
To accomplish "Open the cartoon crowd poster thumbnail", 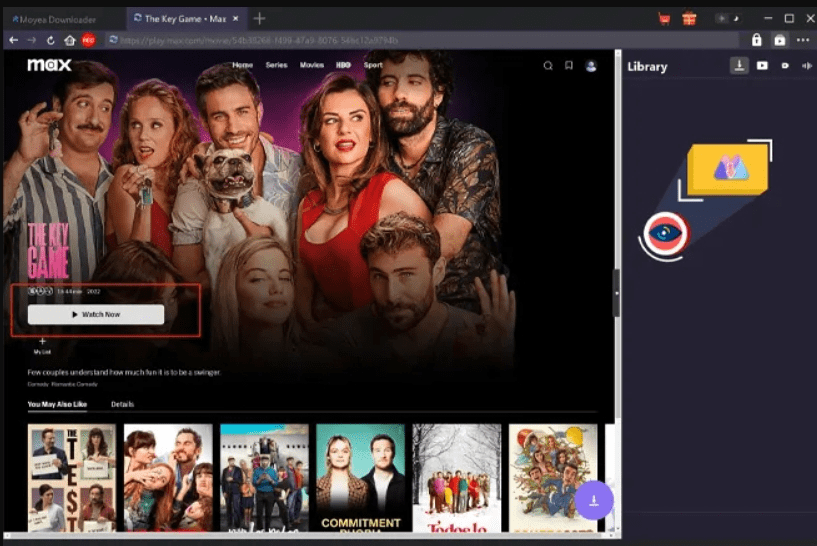I will pyautogui.click(x=553, y=478).
